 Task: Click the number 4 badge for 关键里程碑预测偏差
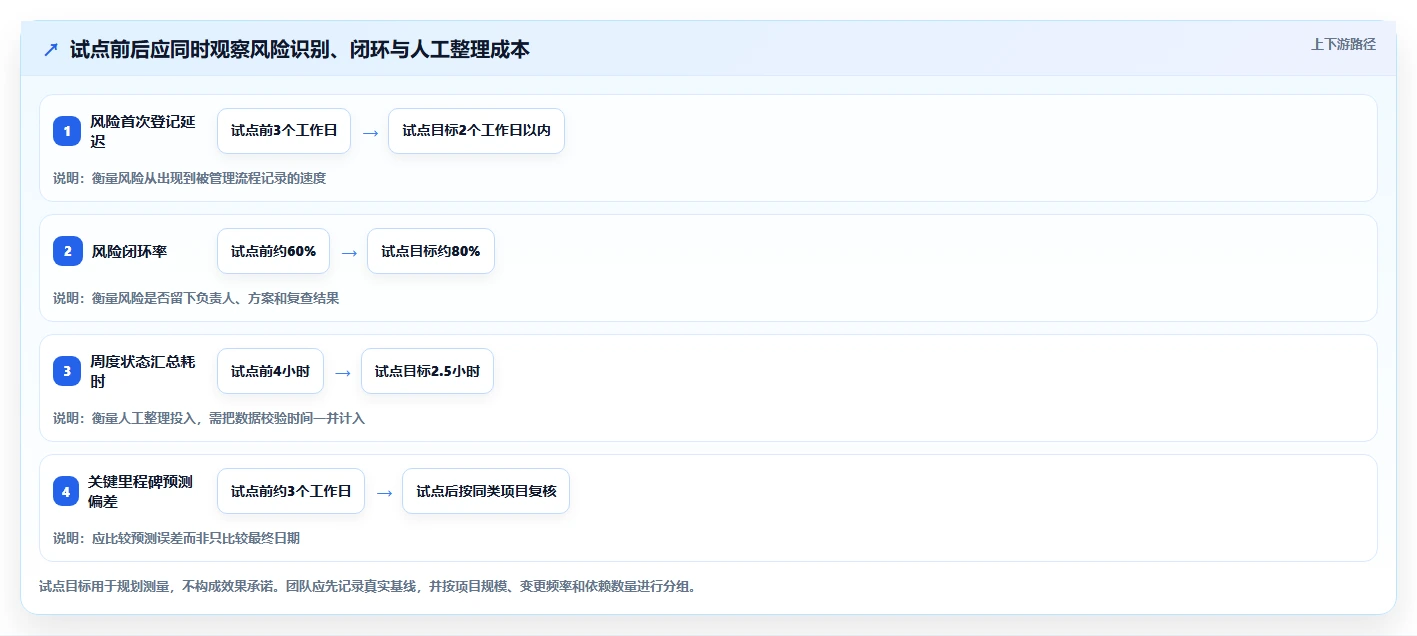pyautogui.click(x=67, y=491)
